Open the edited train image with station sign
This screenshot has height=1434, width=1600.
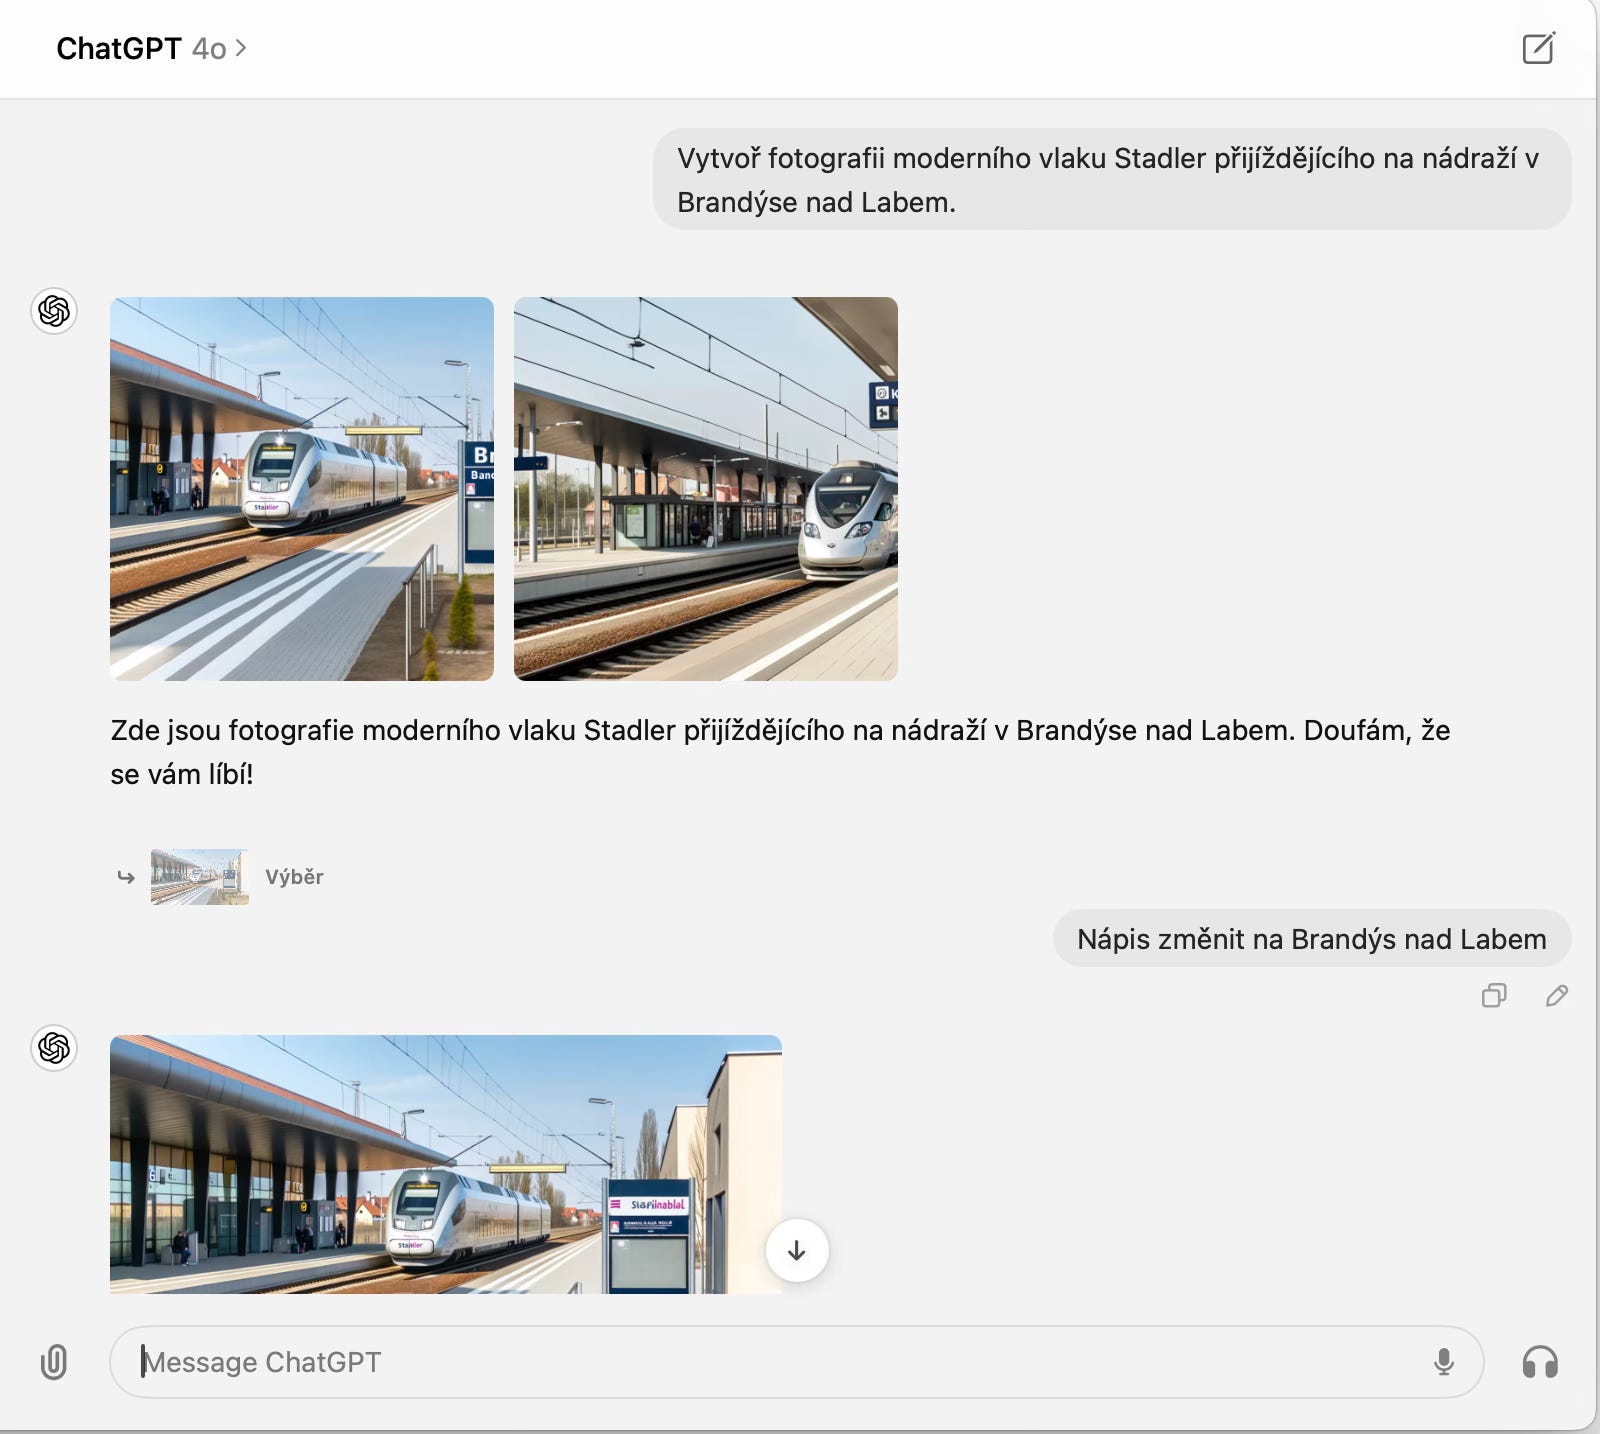coord(446,1164)
